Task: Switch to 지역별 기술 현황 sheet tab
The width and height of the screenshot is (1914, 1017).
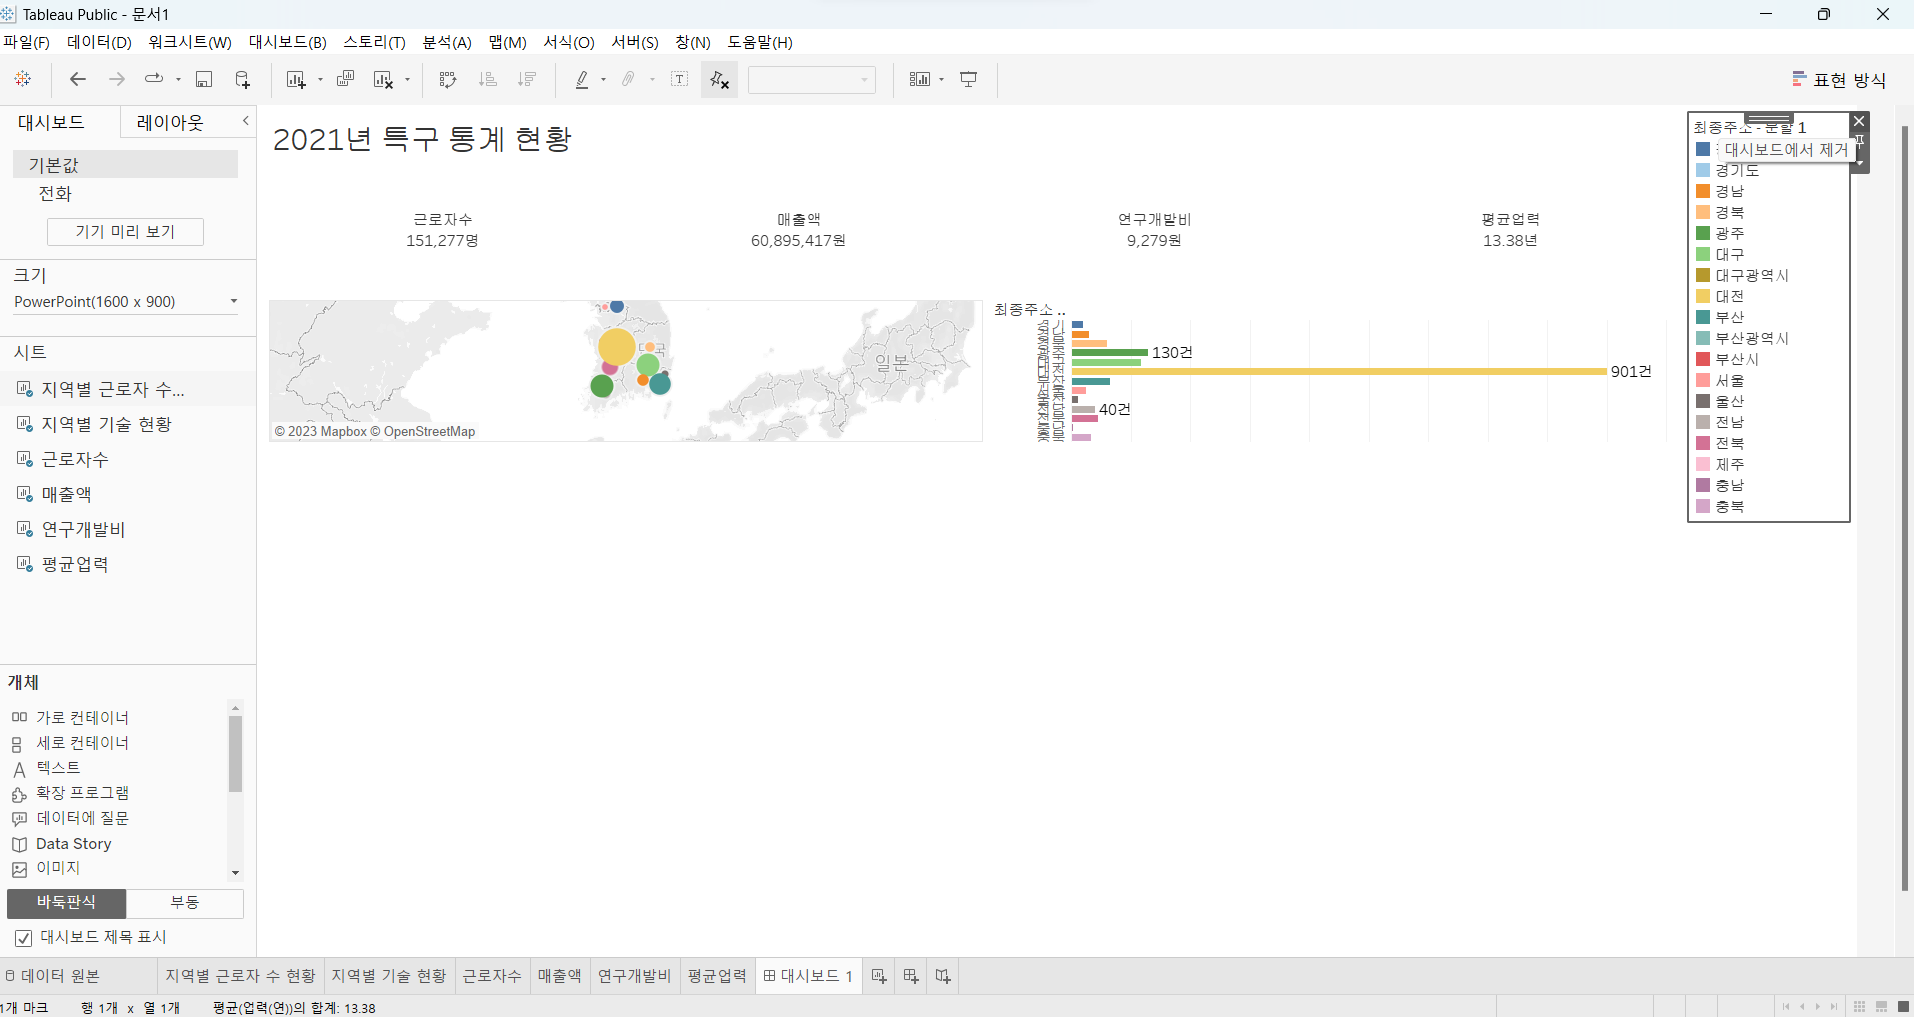Action: pyautogui.click(x=389, y=976)
